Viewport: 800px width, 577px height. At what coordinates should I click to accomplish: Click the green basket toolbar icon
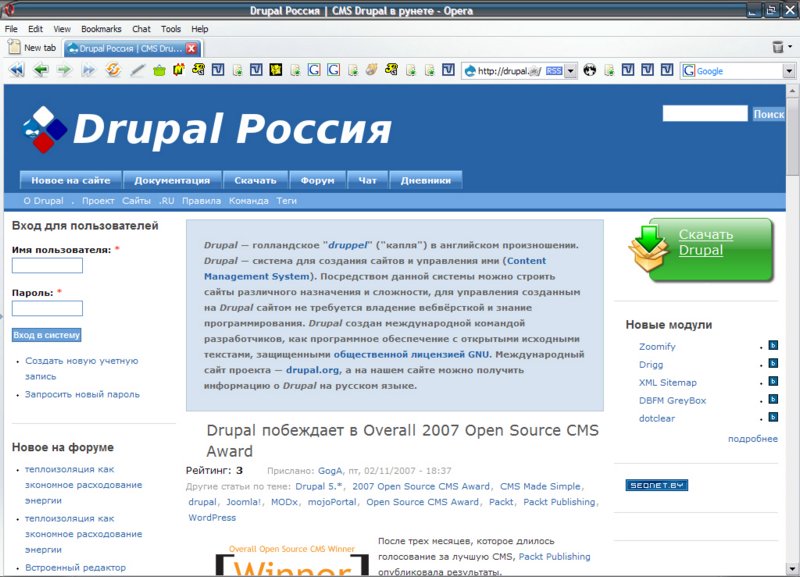159,70
